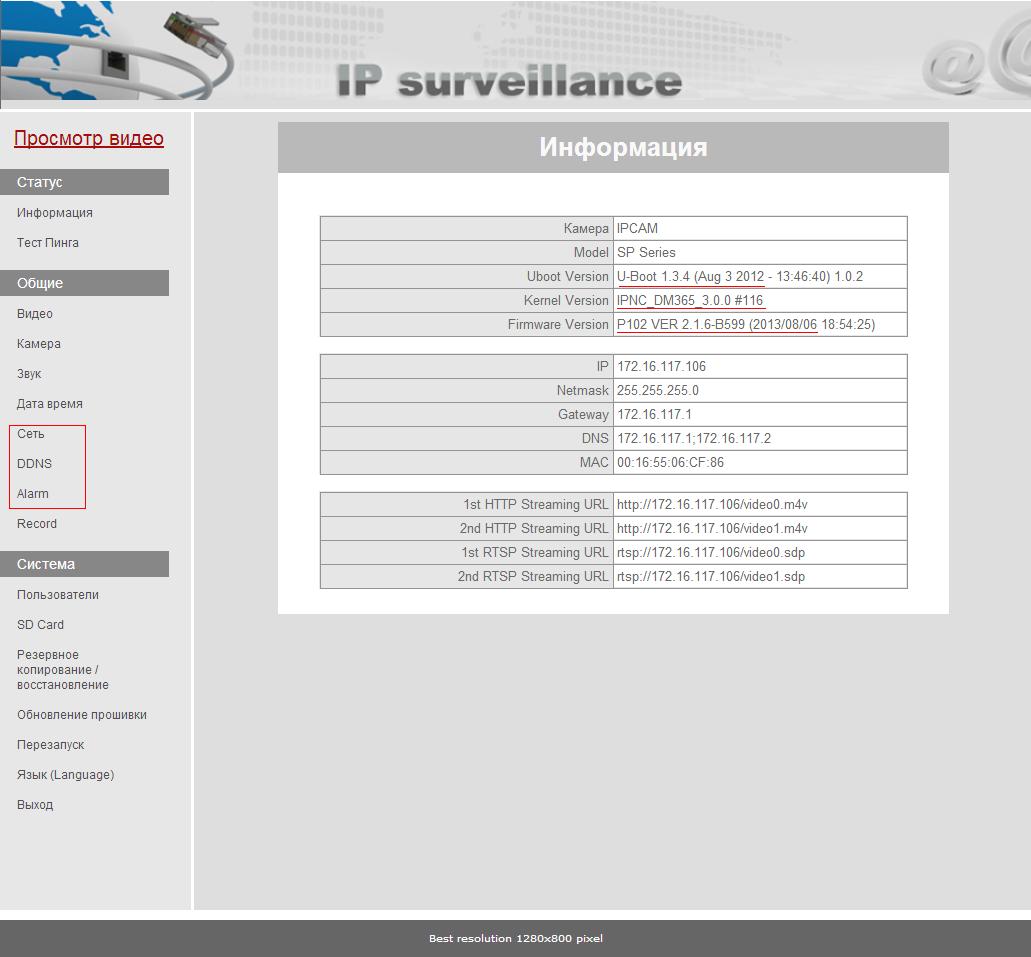
Task: Open the Alarm settings page
Action: tap(33, 494)
